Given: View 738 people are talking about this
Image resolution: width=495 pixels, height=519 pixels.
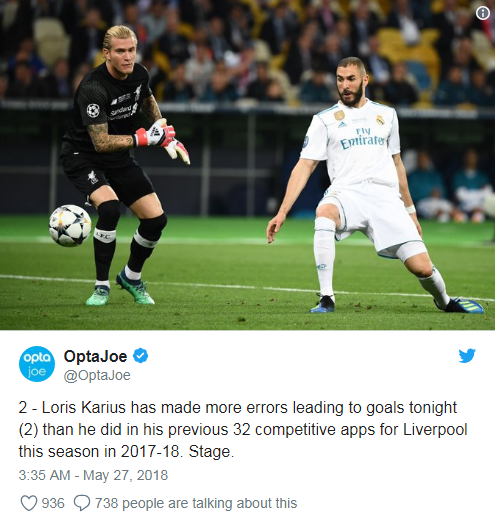Looking at the screenshot, I should (x=196, y=503).
